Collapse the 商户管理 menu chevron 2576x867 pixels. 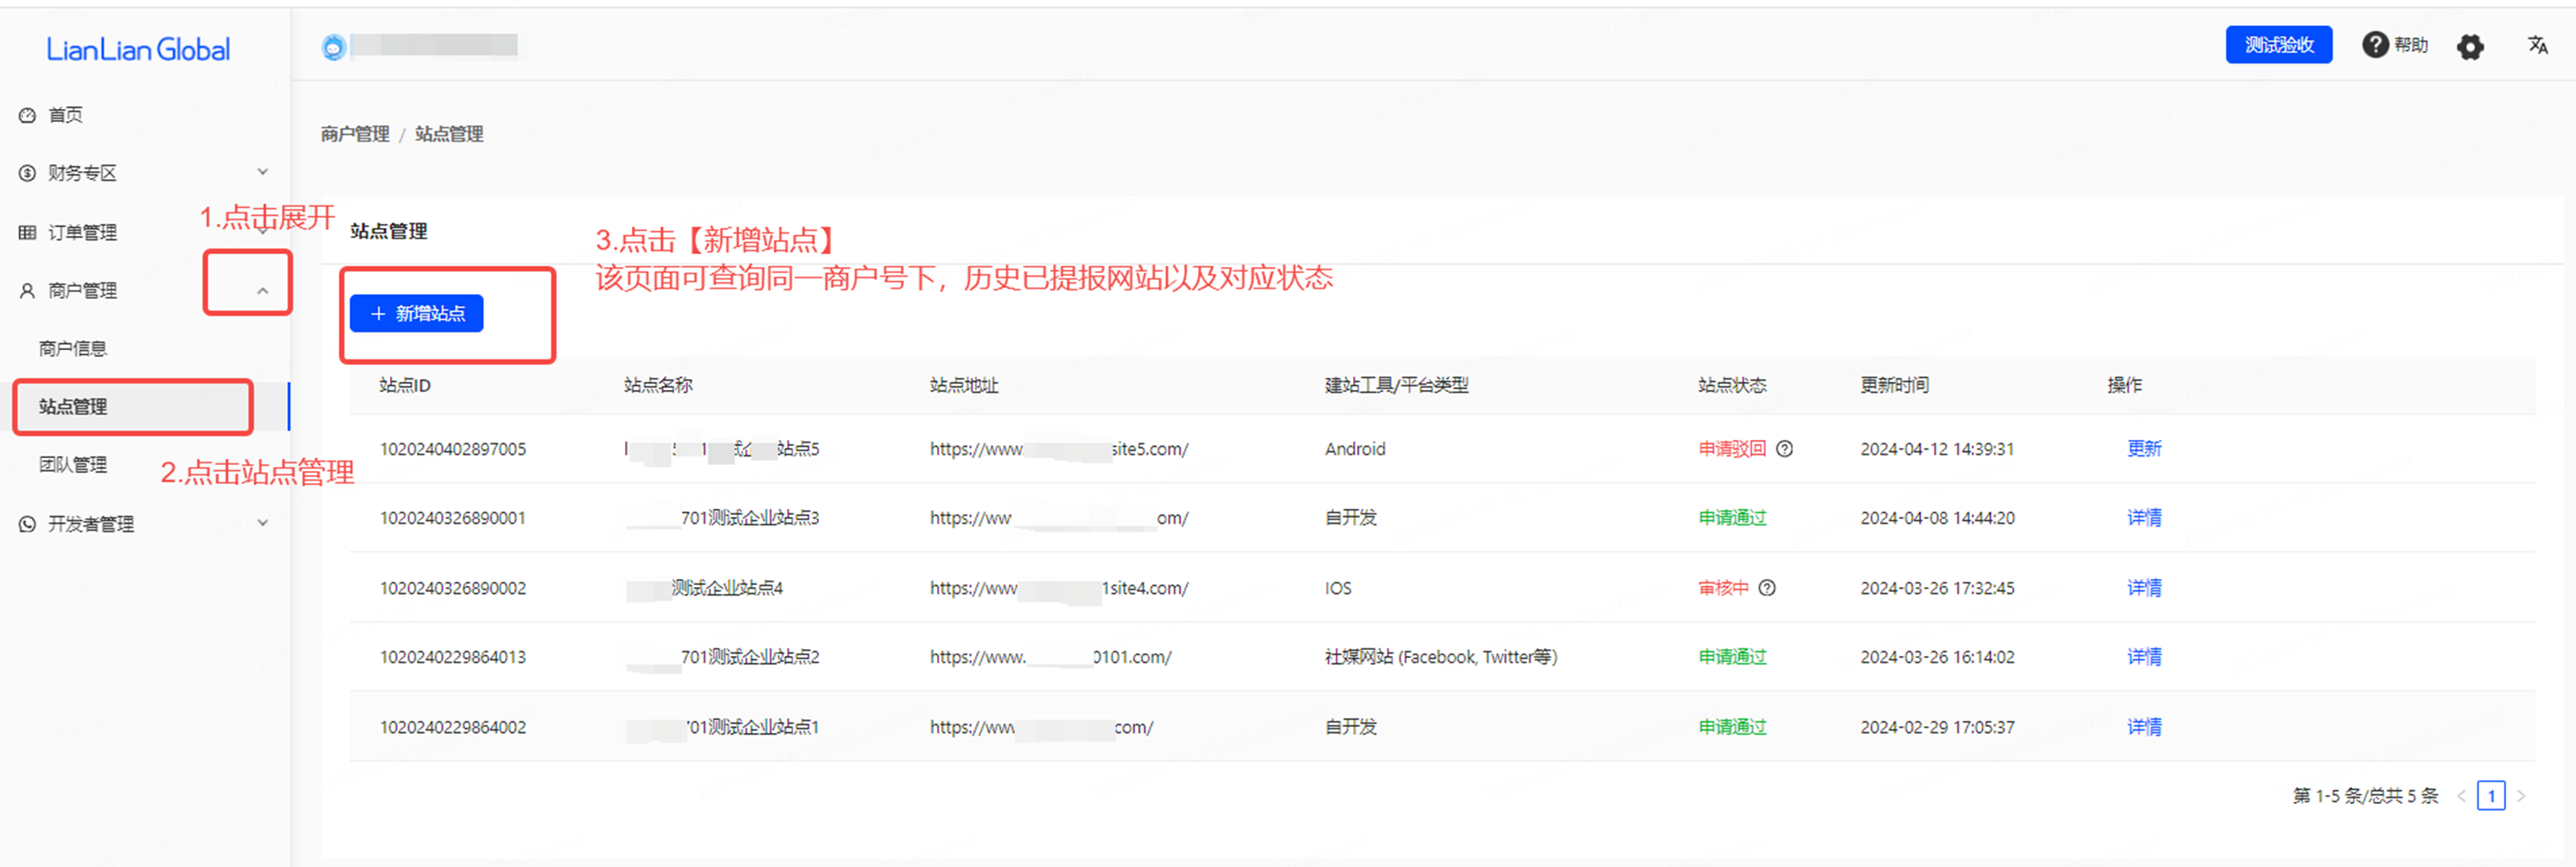click(263, 290)
